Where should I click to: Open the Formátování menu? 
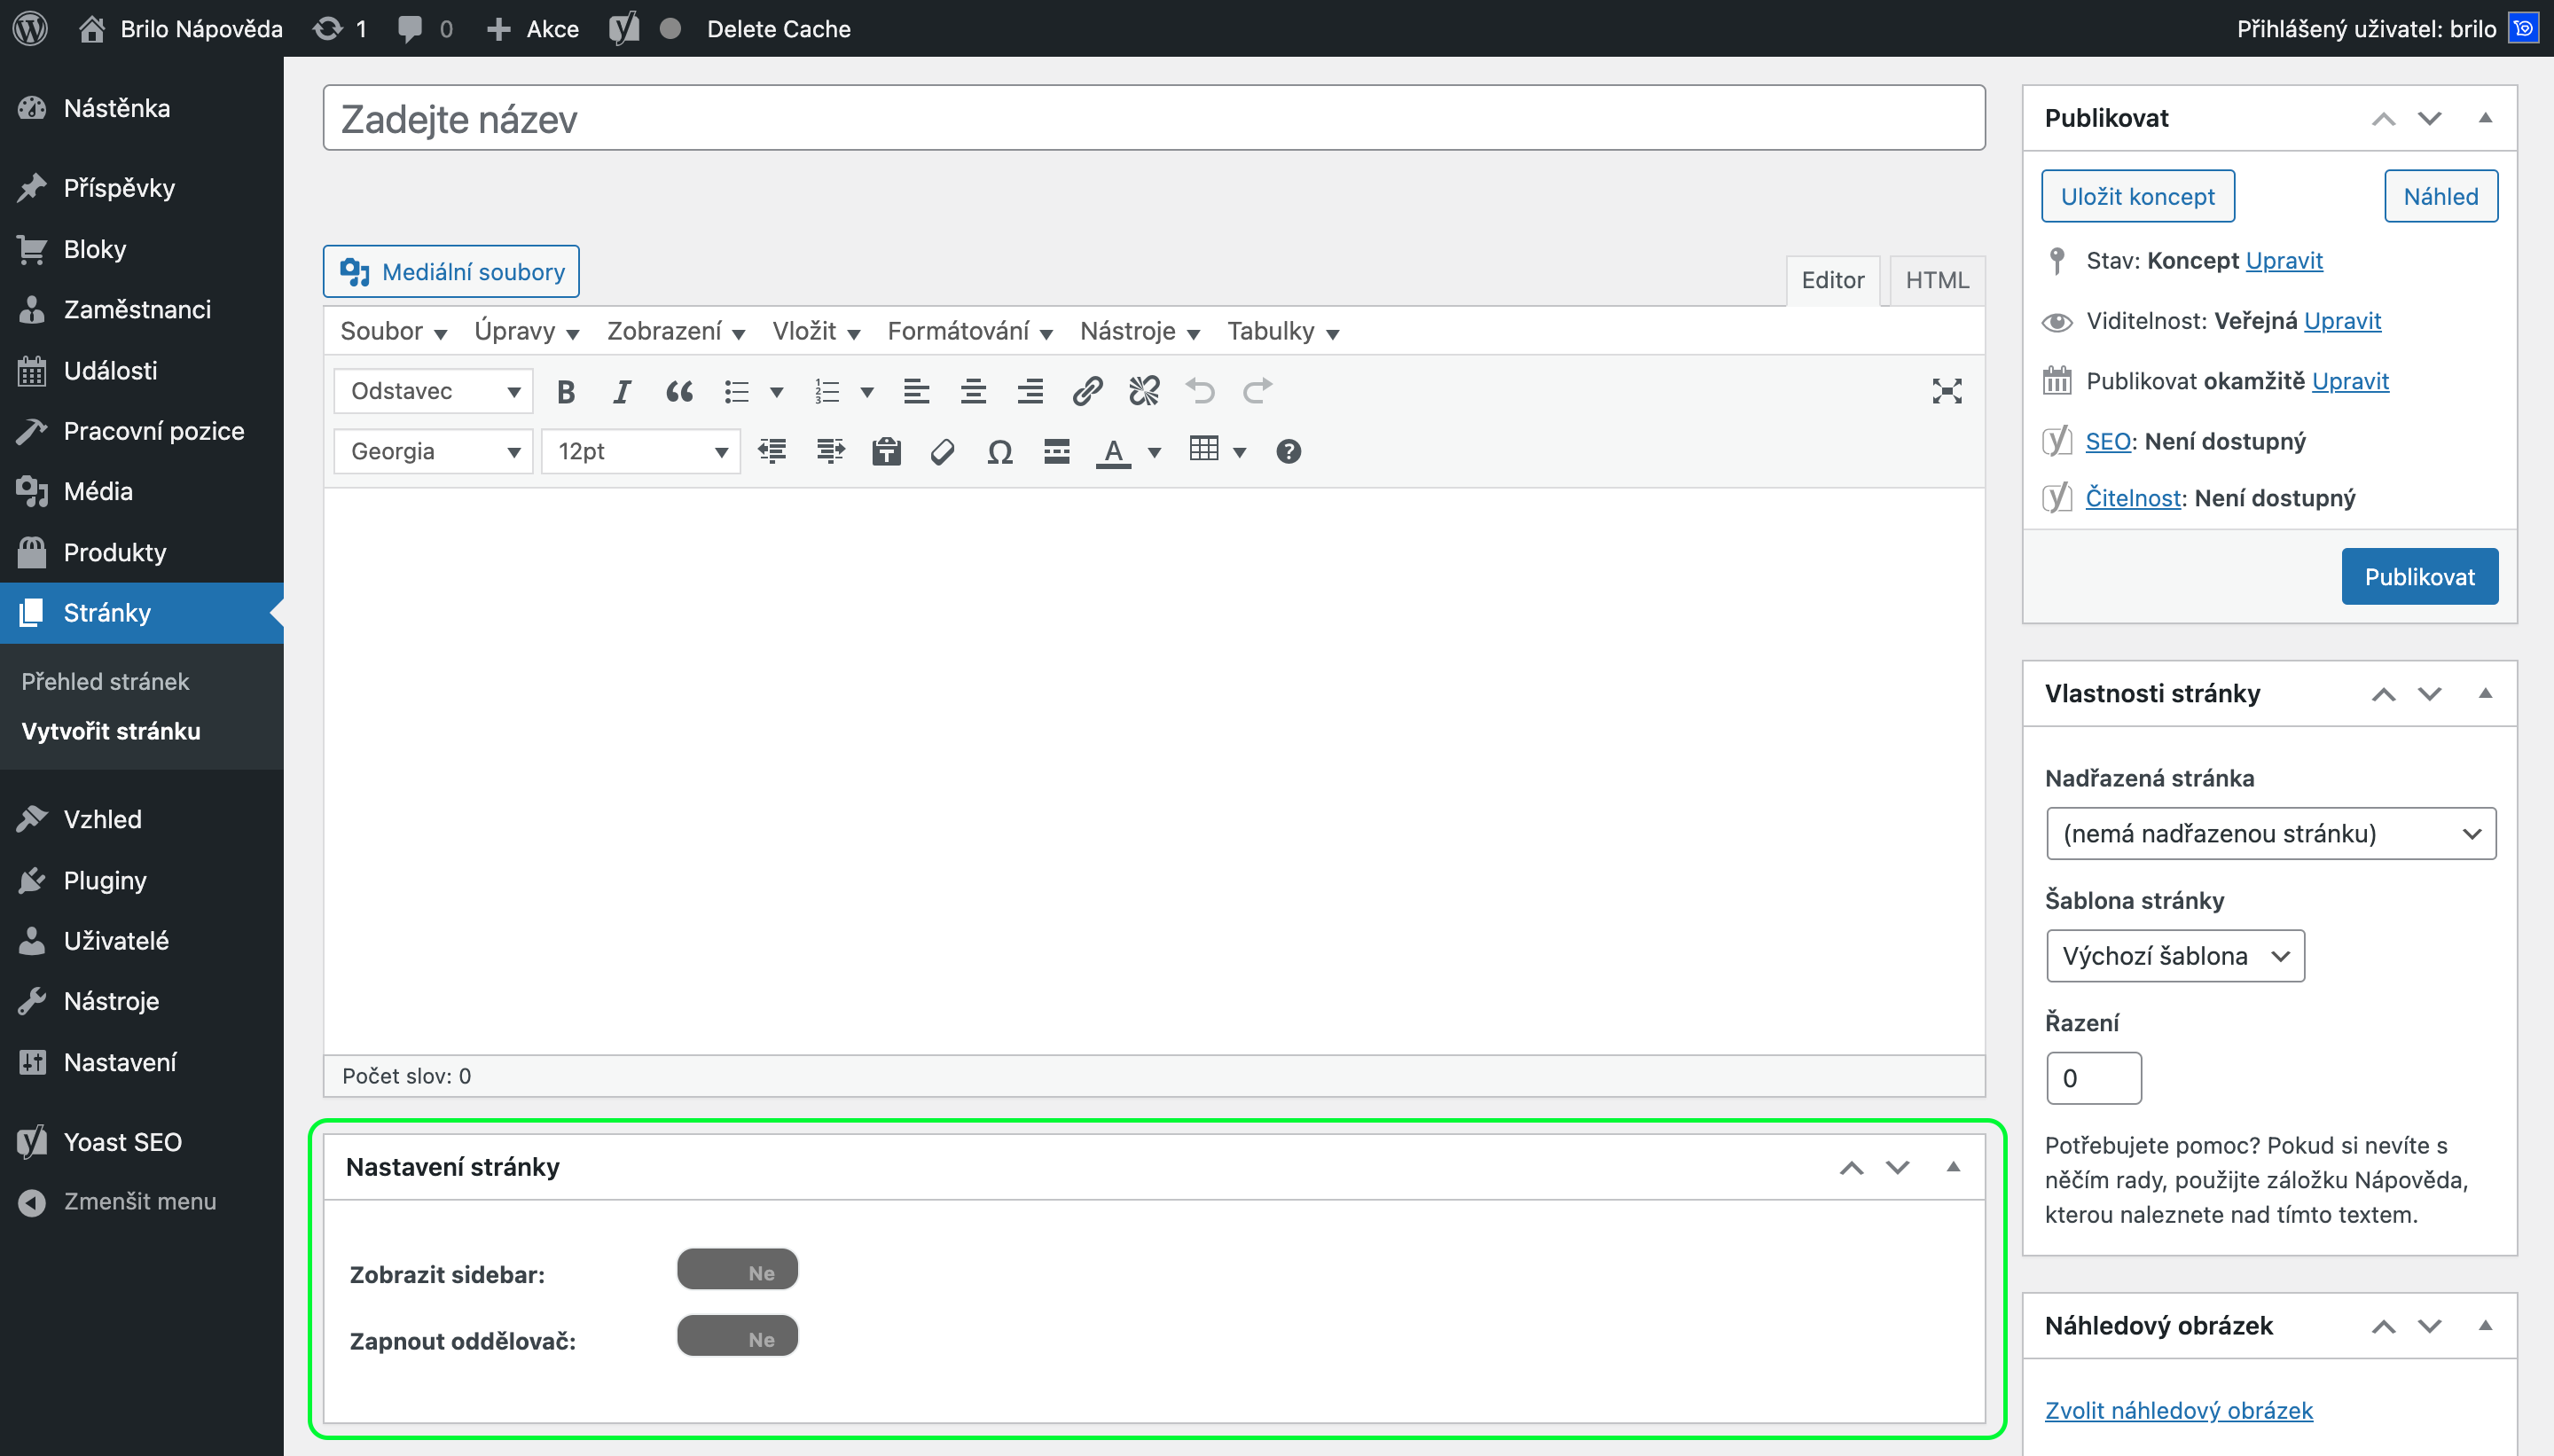[969, 331]
